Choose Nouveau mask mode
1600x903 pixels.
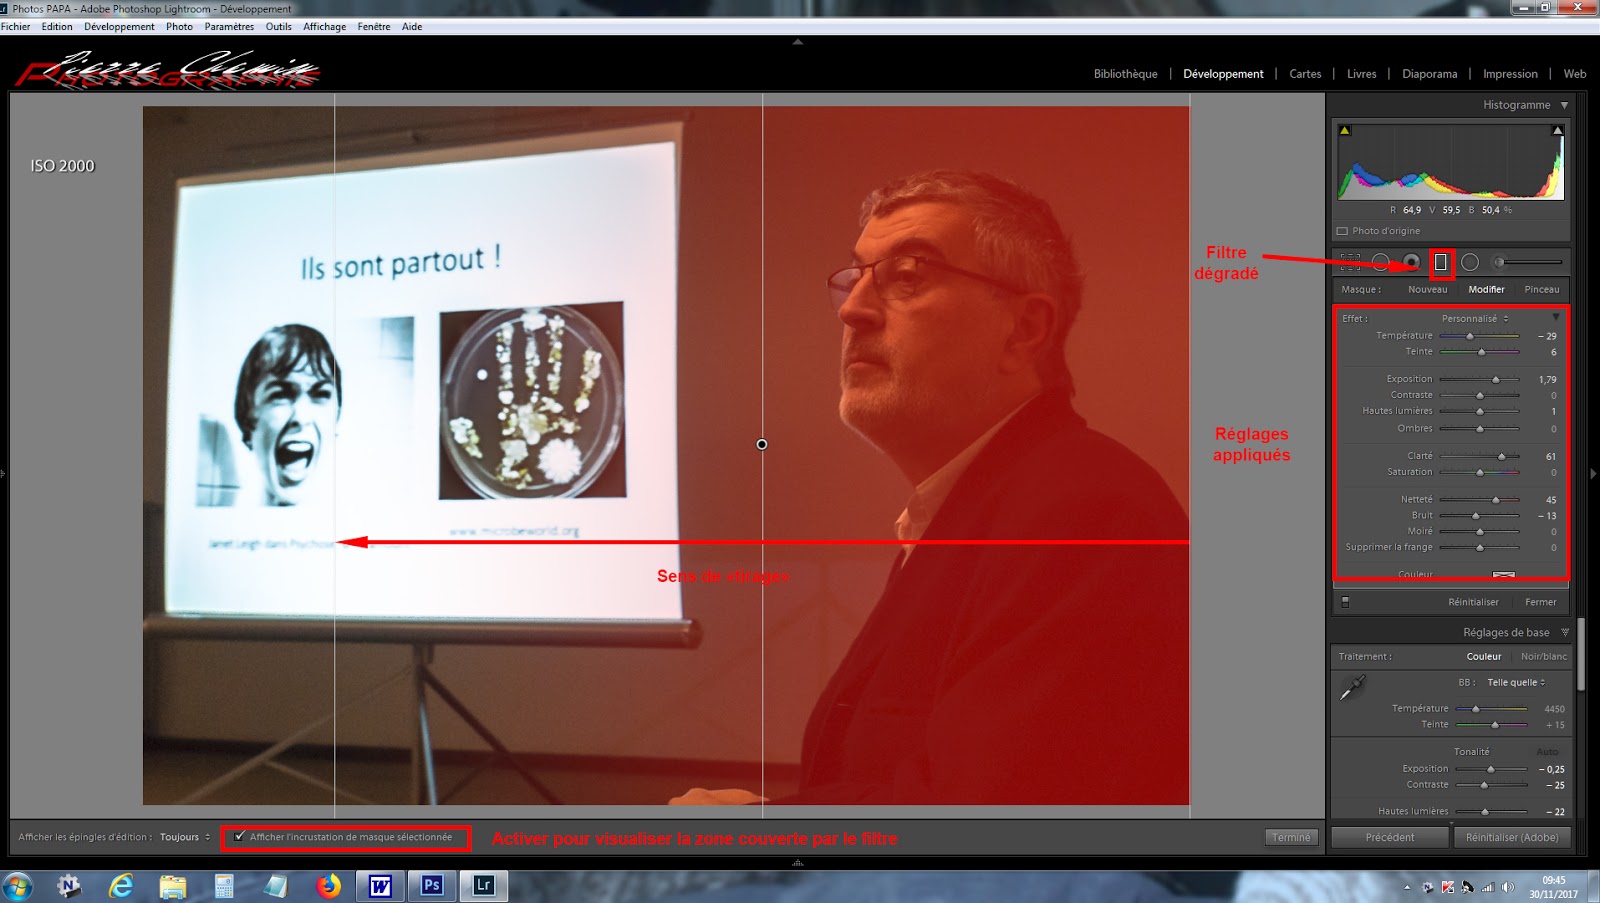pos(1427,290)
